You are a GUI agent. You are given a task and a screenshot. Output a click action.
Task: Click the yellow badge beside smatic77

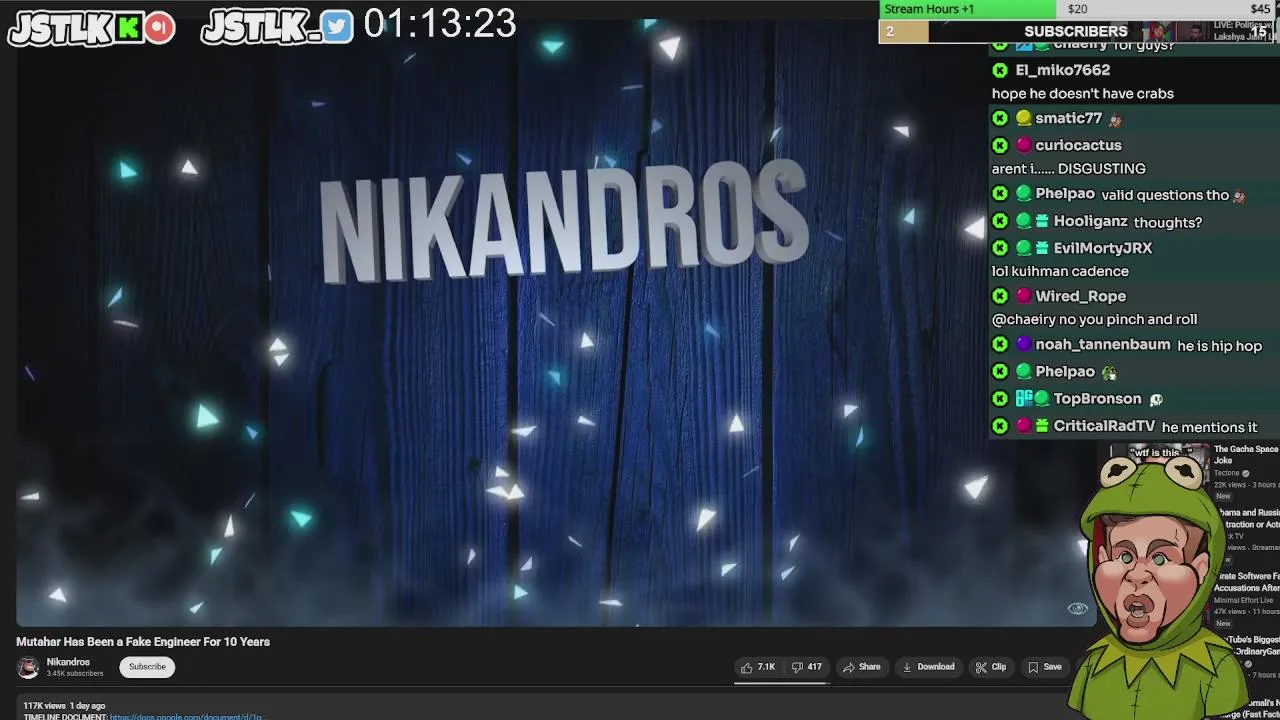pos(1023,118)
